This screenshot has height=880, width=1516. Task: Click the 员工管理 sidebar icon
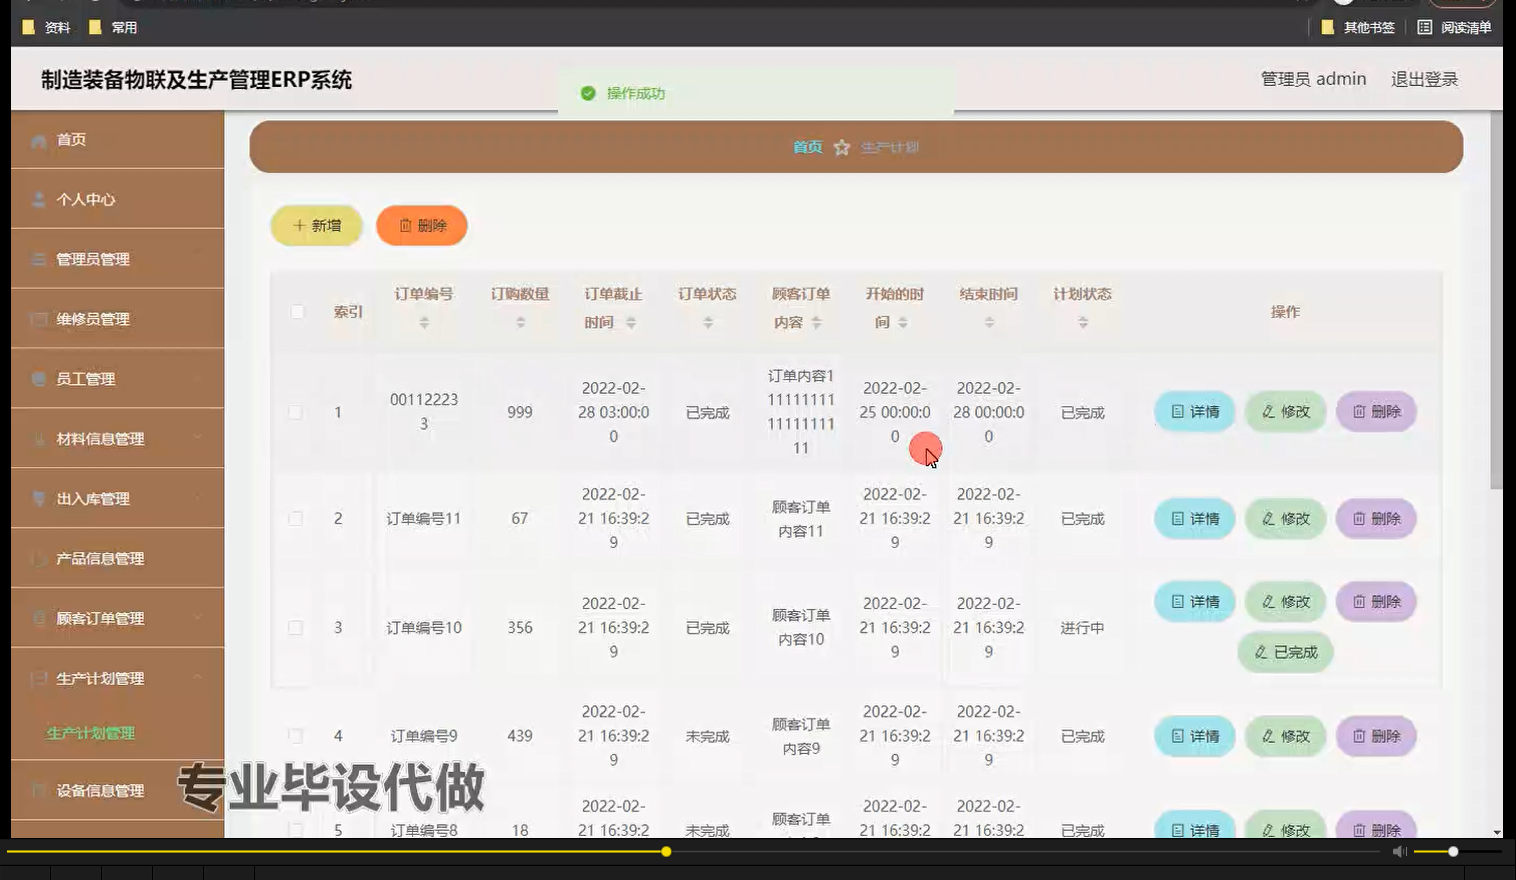coord(36,379)
